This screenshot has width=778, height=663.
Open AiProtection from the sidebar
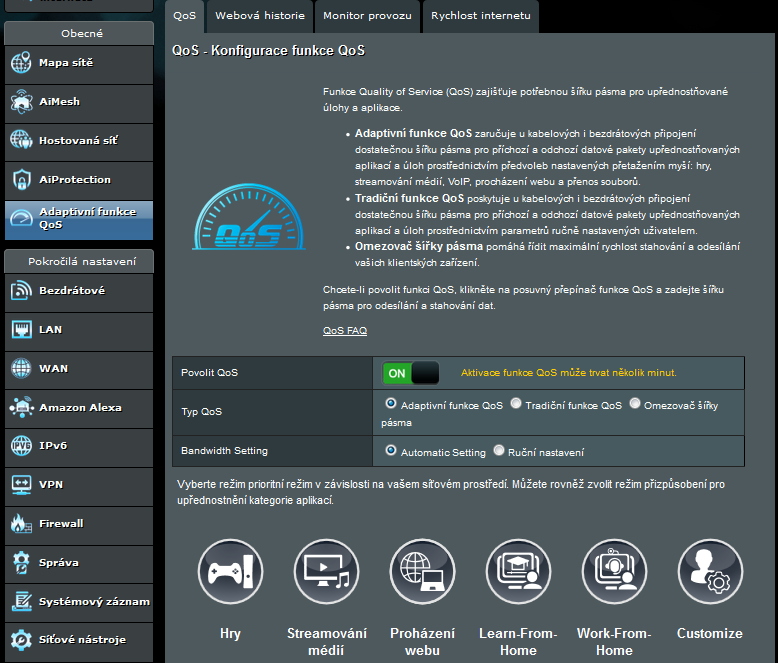click(x=76, y=180)
